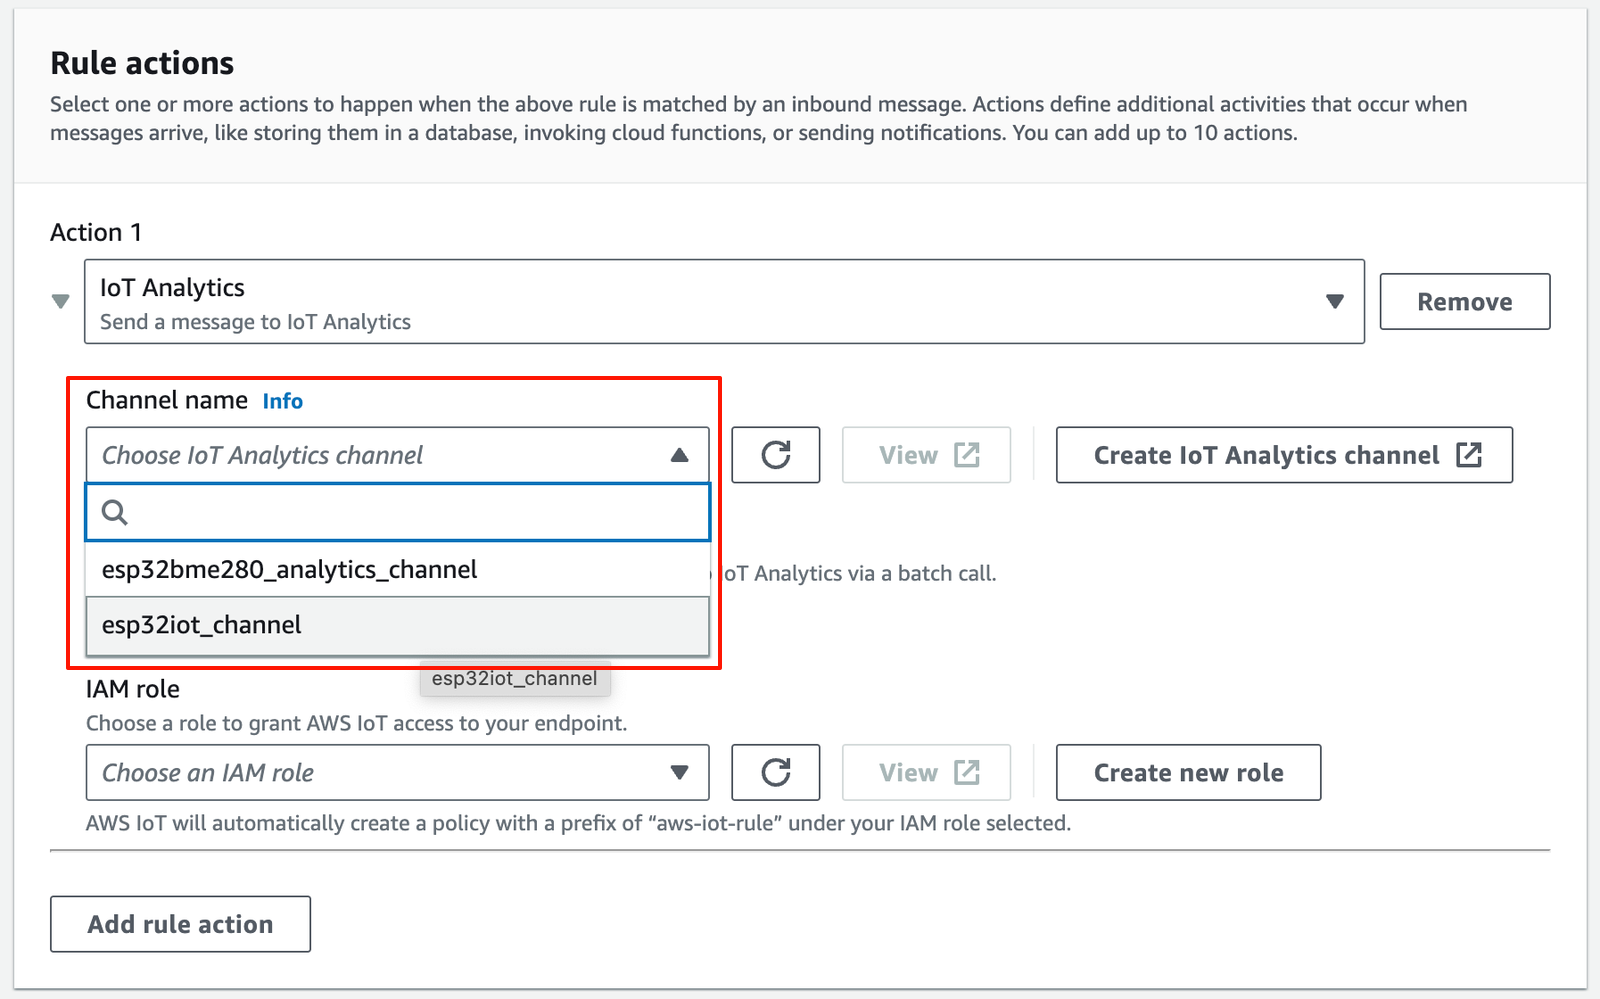Image resolution: width=1600 pixels, height=999 pixels.
Task: Close the Choose IoT Analytics channel dropdown
Action: coord(397,455)
